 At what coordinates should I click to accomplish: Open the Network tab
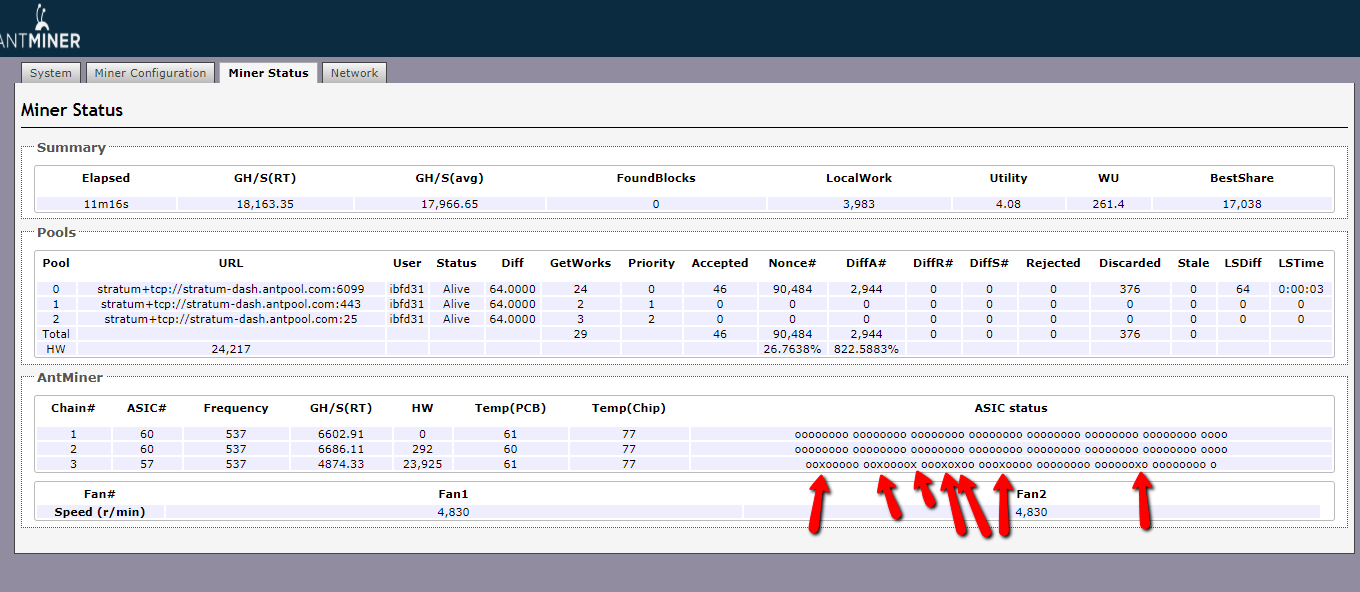[354, 73]
